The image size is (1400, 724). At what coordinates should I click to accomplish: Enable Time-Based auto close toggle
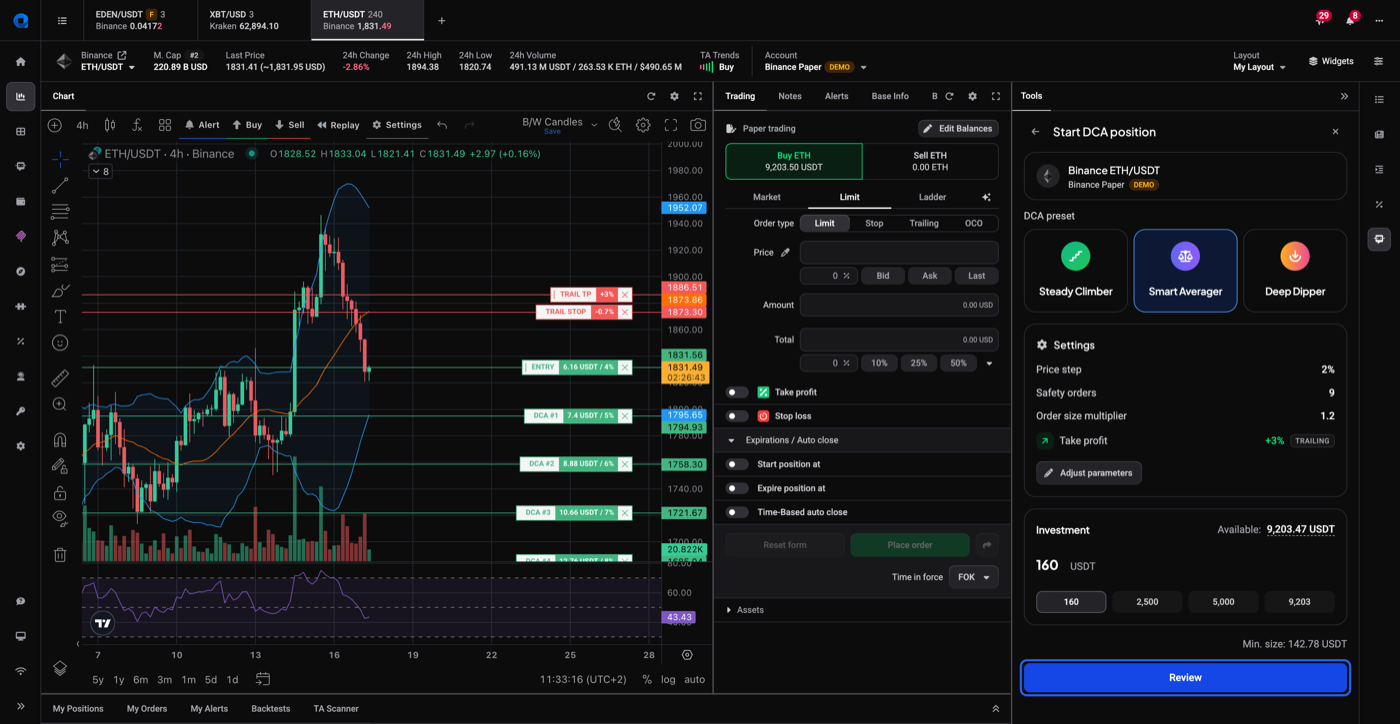pos(737,512)
